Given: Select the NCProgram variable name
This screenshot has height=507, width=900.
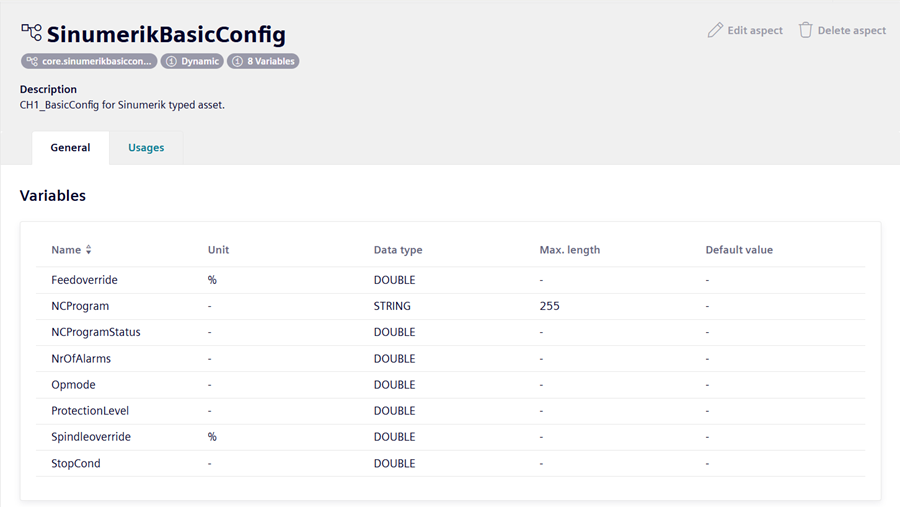Looking at the screenshot, I should pyautogui.click(x=80, y=306).
